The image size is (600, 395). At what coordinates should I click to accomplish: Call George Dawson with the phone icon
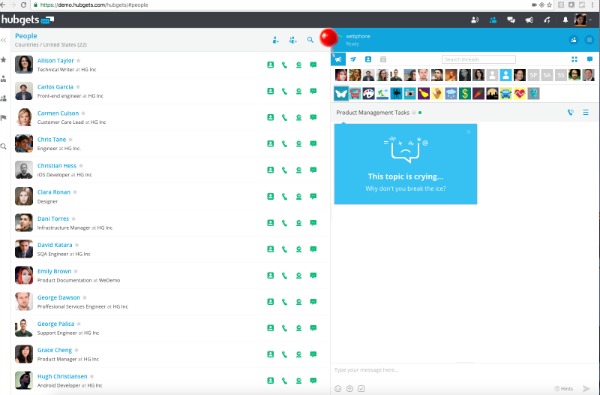[284, 302]
